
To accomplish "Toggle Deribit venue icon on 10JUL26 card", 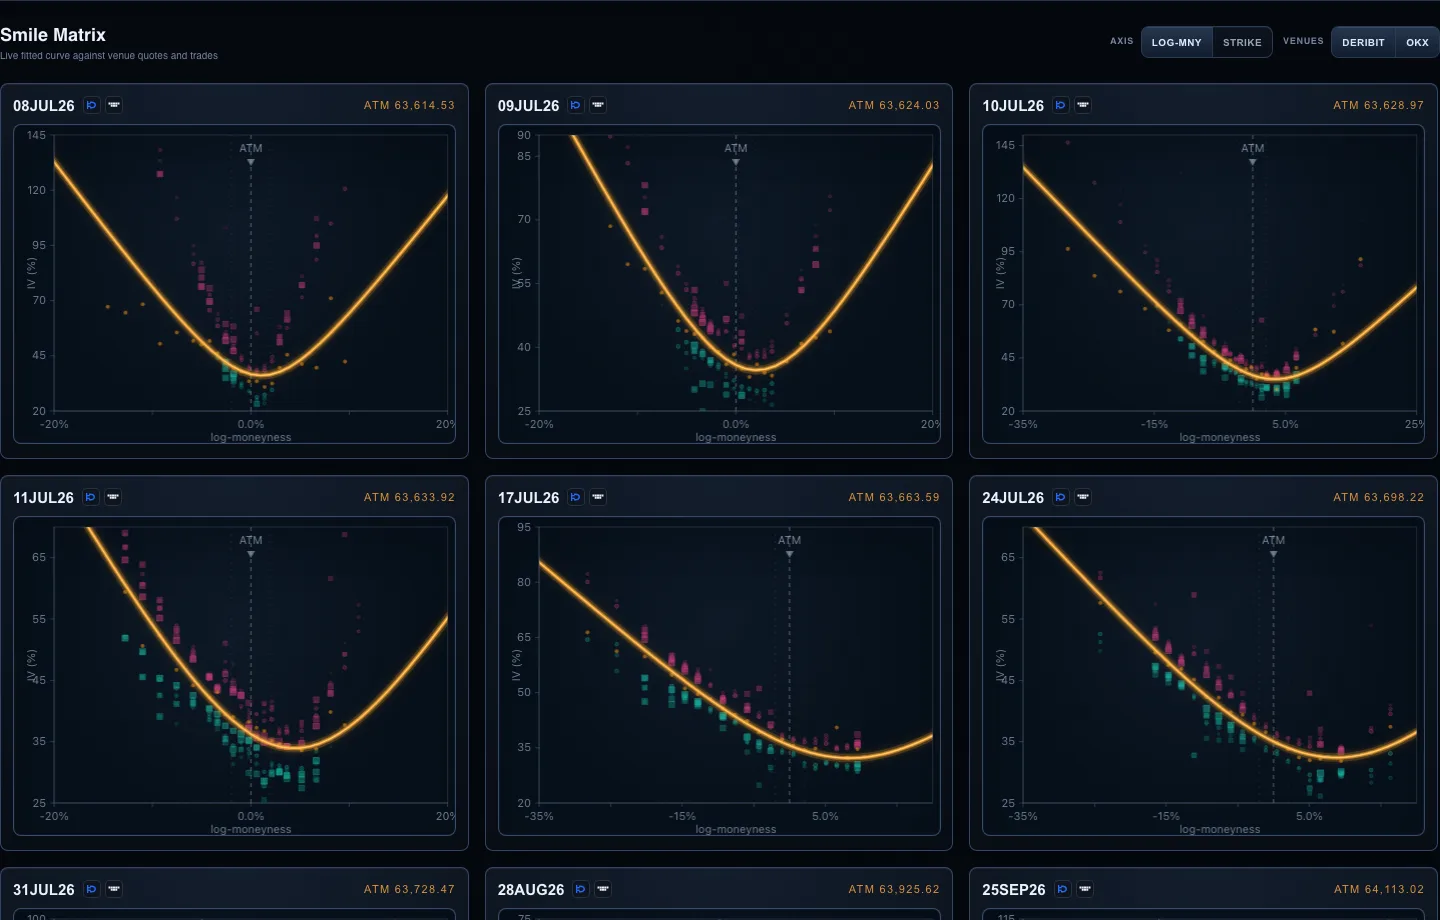I will 1061,105.
